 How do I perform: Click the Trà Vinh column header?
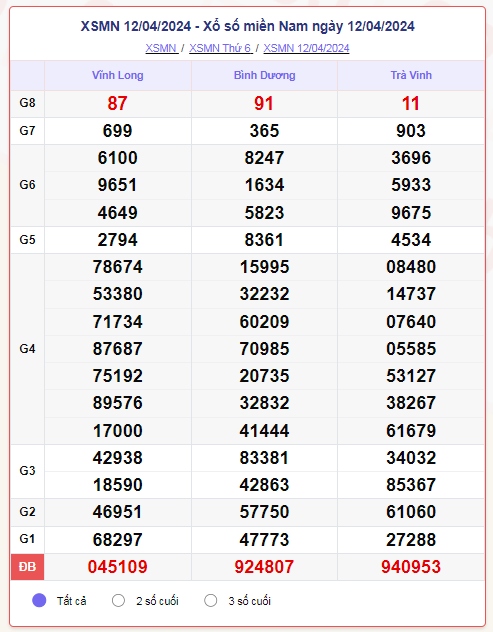(x=411, y=75)
